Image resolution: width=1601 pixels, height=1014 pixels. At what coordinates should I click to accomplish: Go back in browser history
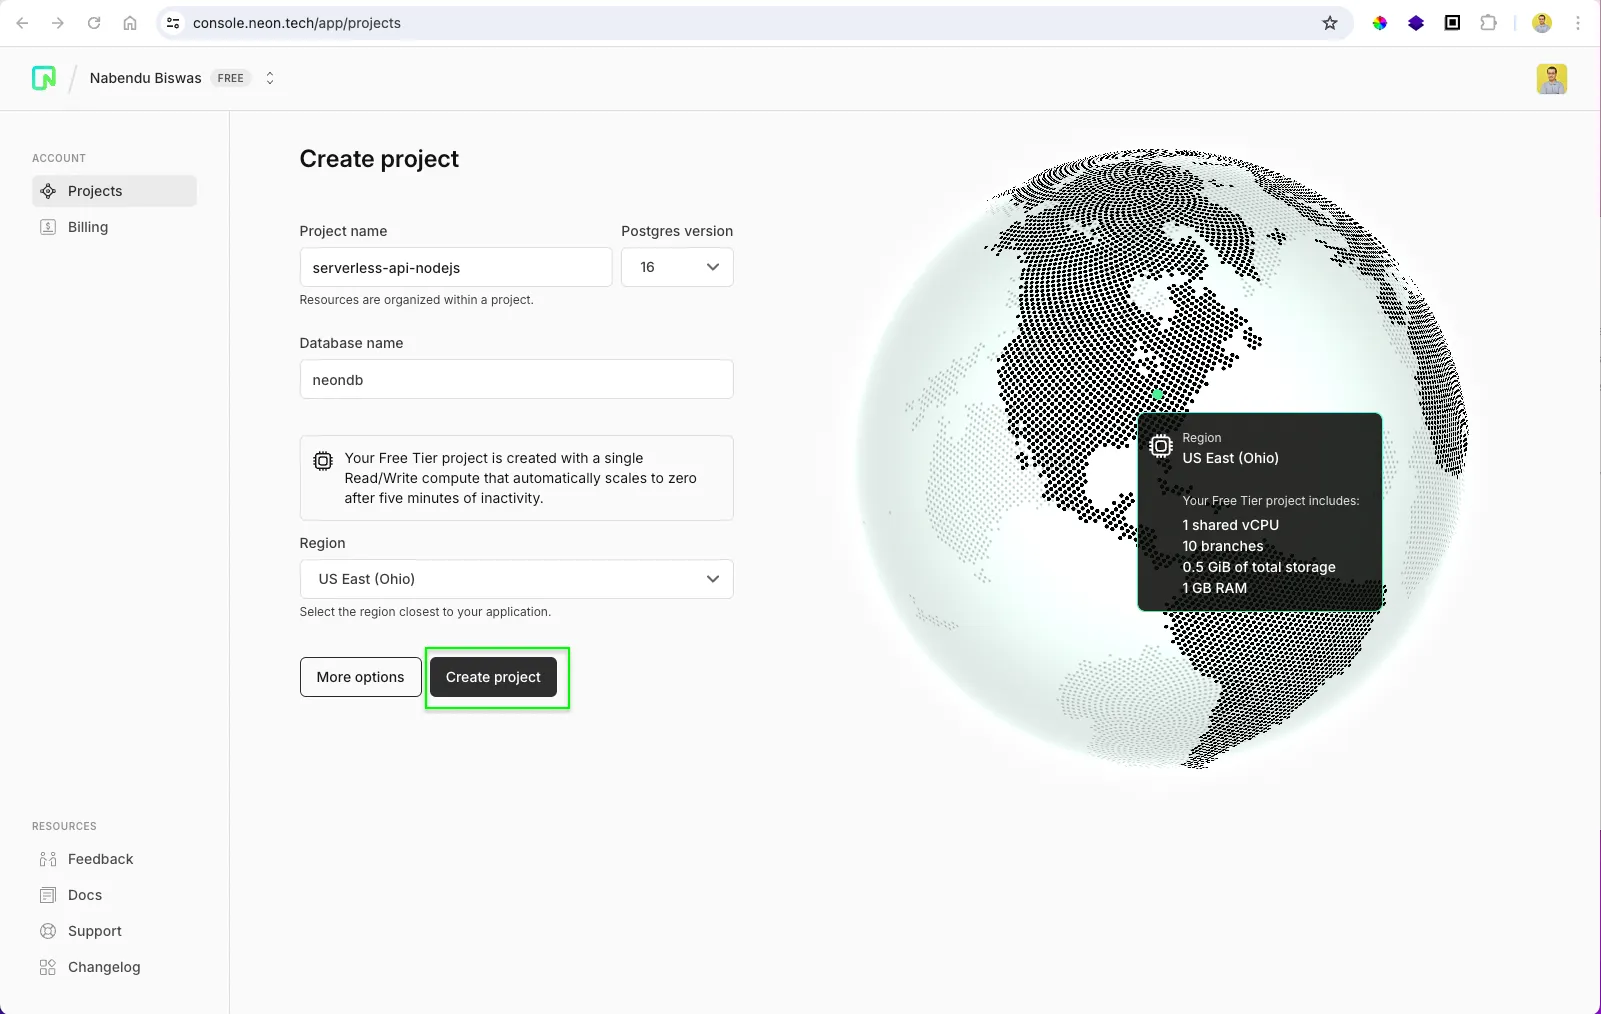pos(22,23)
